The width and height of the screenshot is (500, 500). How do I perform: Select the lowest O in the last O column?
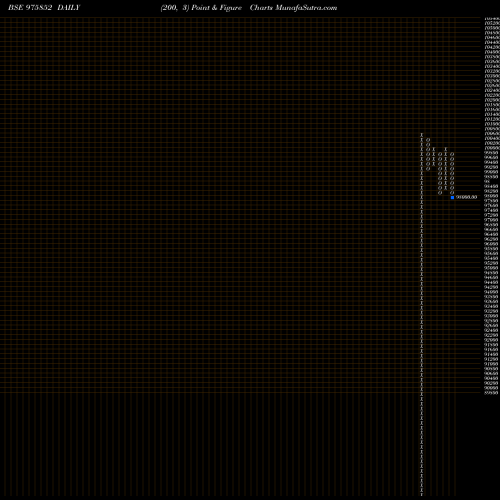tap(452, 193)
